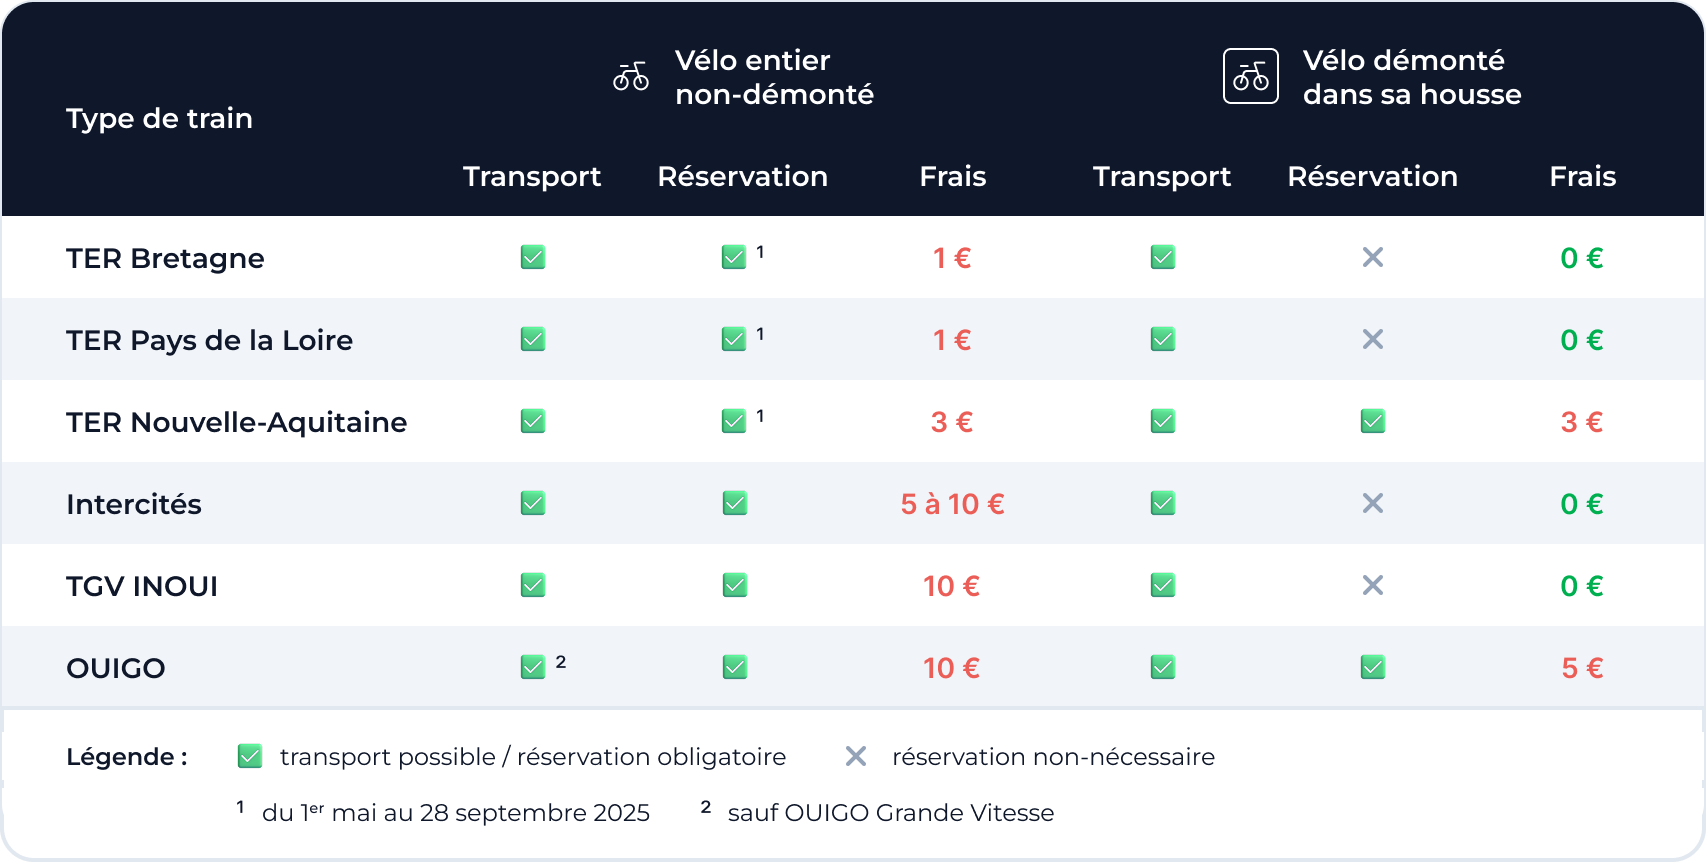Click the Type de train column header

click(159, 118)
